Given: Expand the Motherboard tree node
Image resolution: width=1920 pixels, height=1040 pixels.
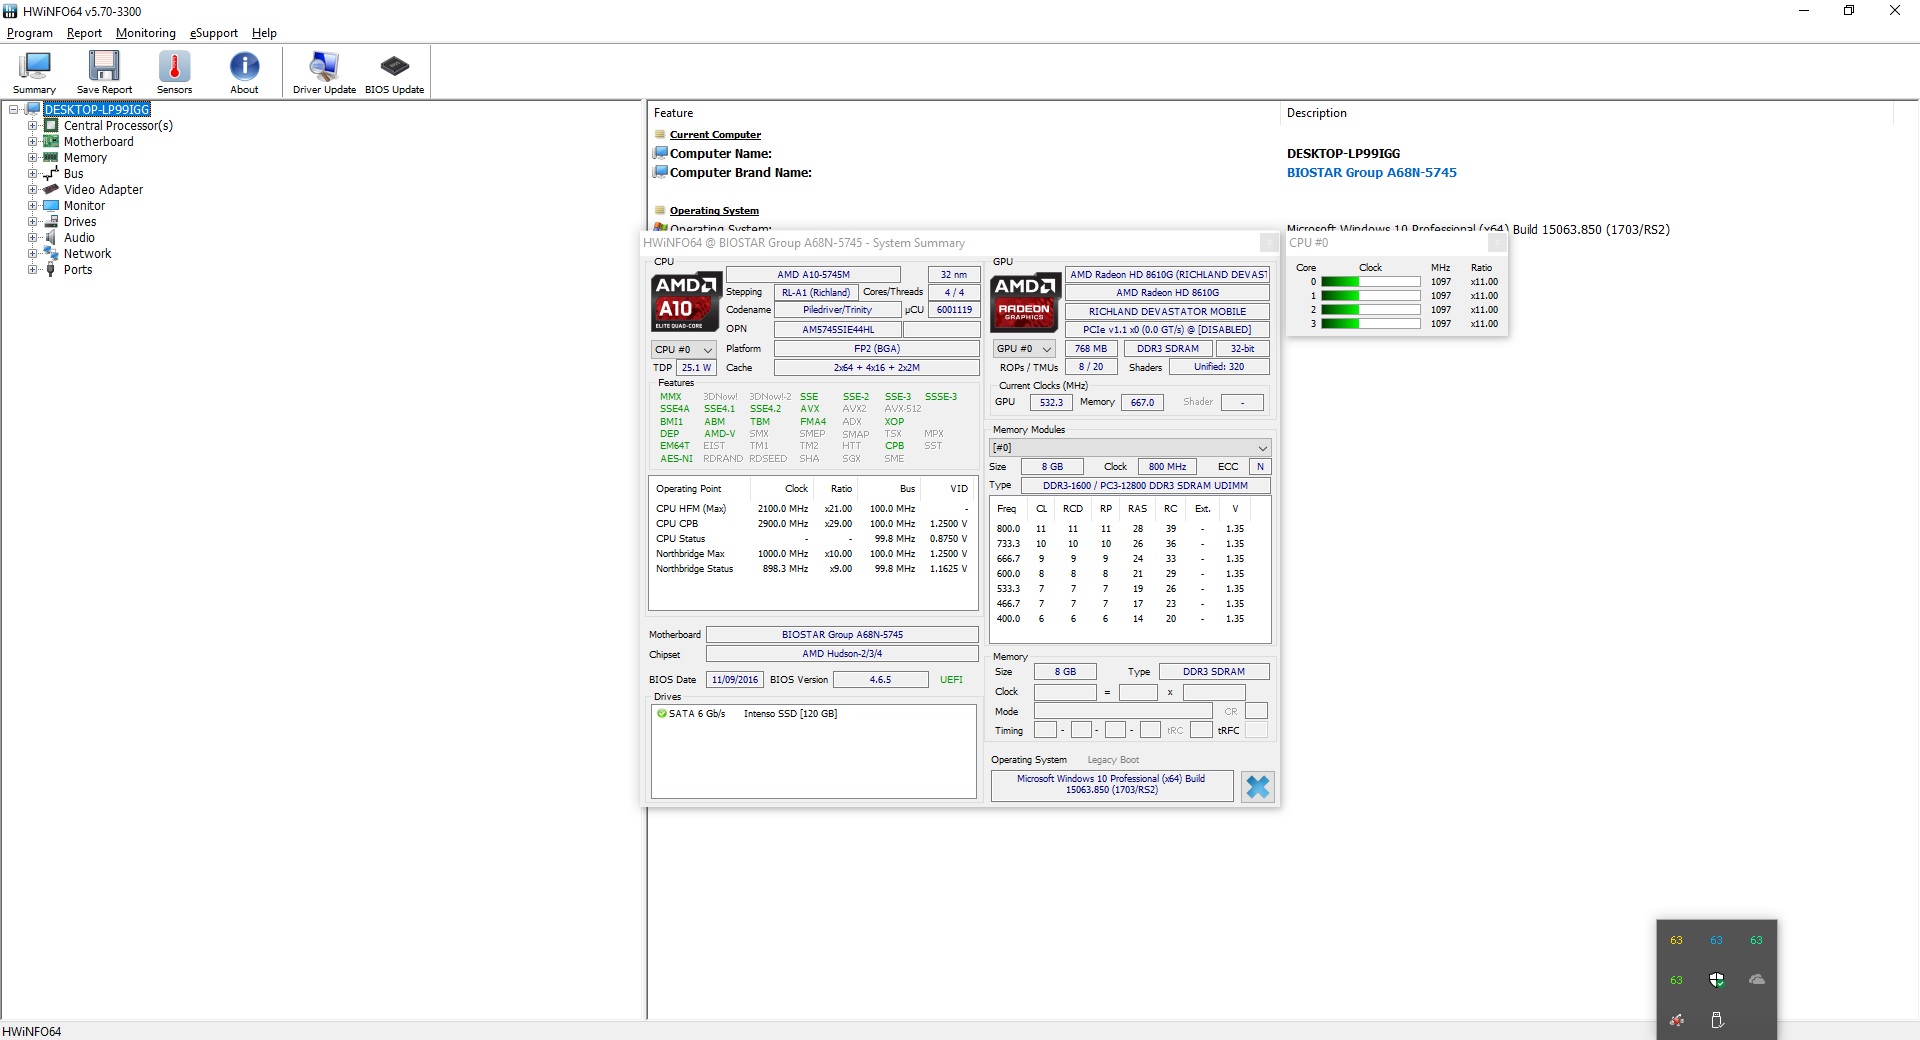Looking at the screenshot, I should point(33,142).
